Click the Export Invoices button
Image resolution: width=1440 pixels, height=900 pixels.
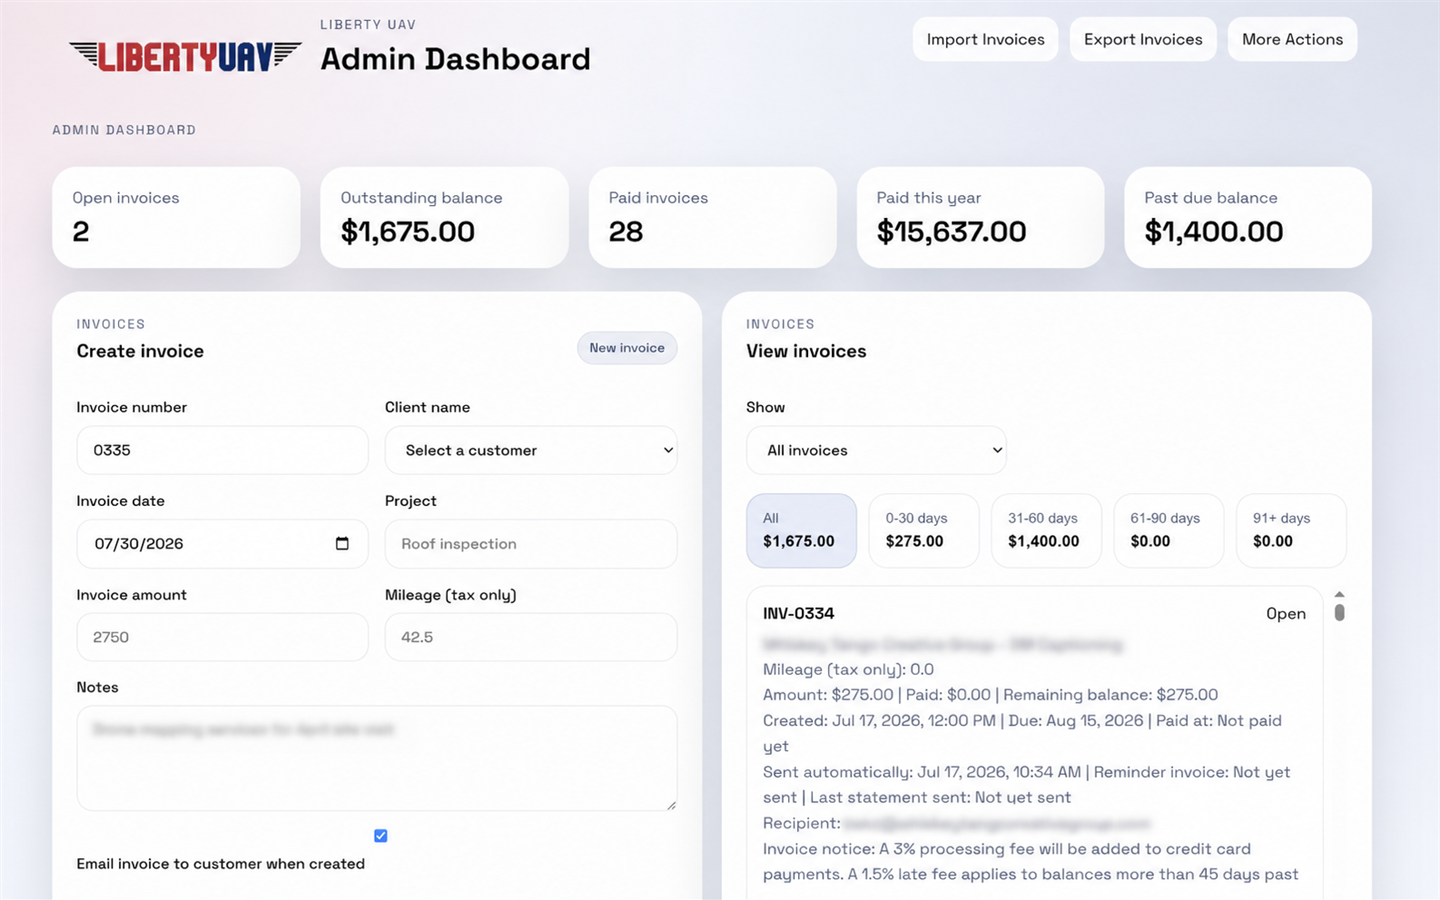1143,39
